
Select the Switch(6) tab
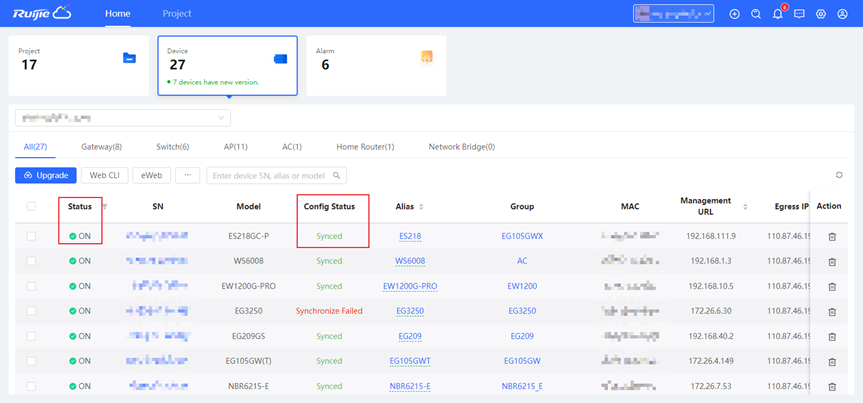tap(173, 147)
